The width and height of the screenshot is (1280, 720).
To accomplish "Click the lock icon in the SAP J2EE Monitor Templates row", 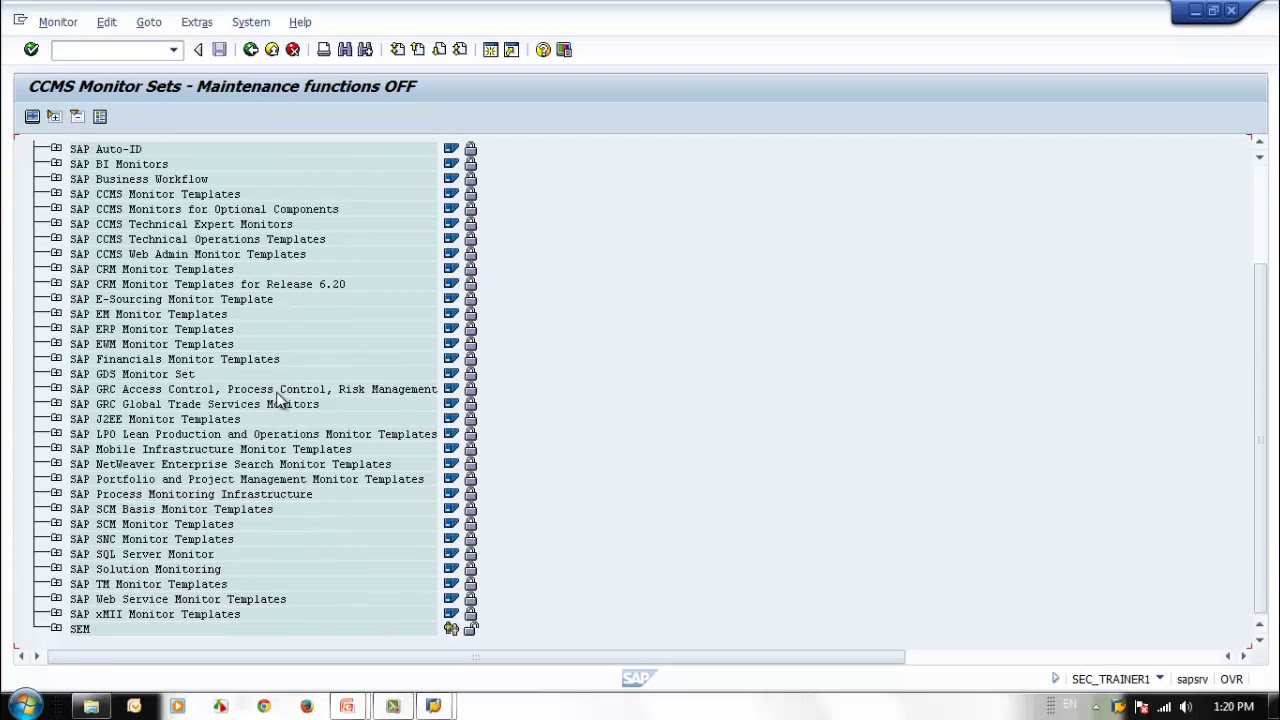I will pyautogui.click(x=470, y=419).
